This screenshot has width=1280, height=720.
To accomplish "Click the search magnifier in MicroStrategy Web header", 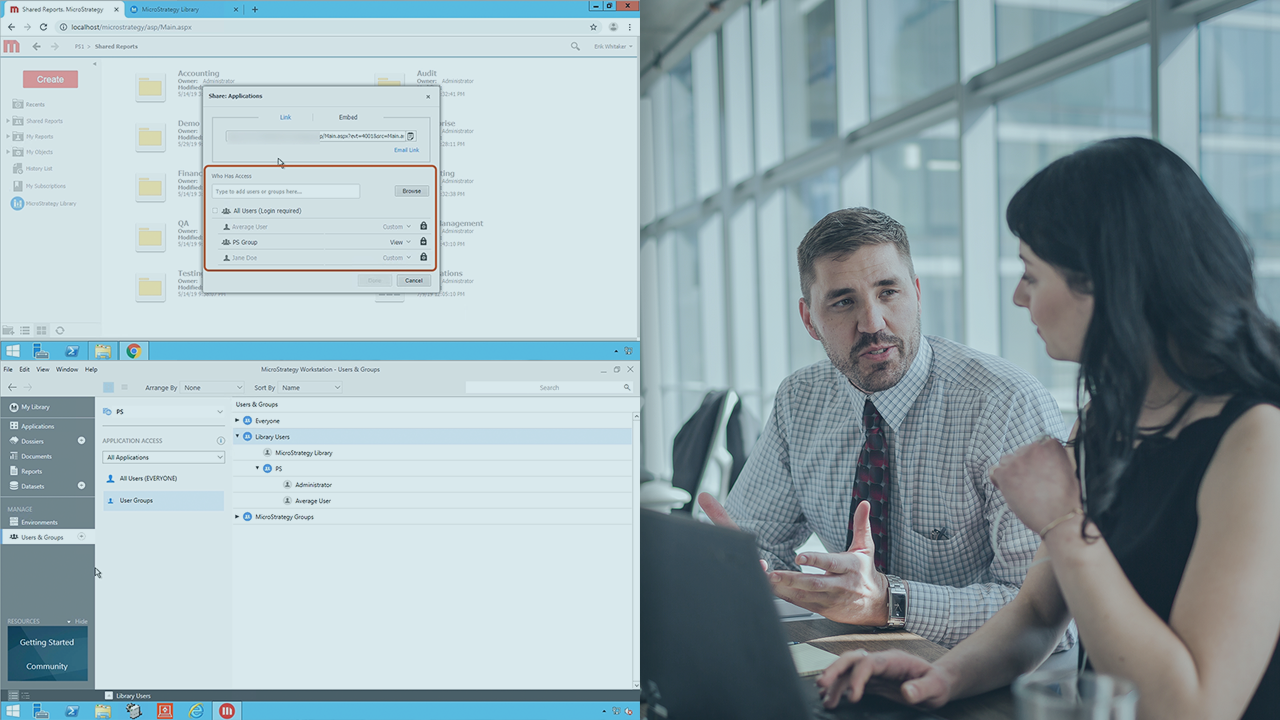I will [x=575, y=46].
